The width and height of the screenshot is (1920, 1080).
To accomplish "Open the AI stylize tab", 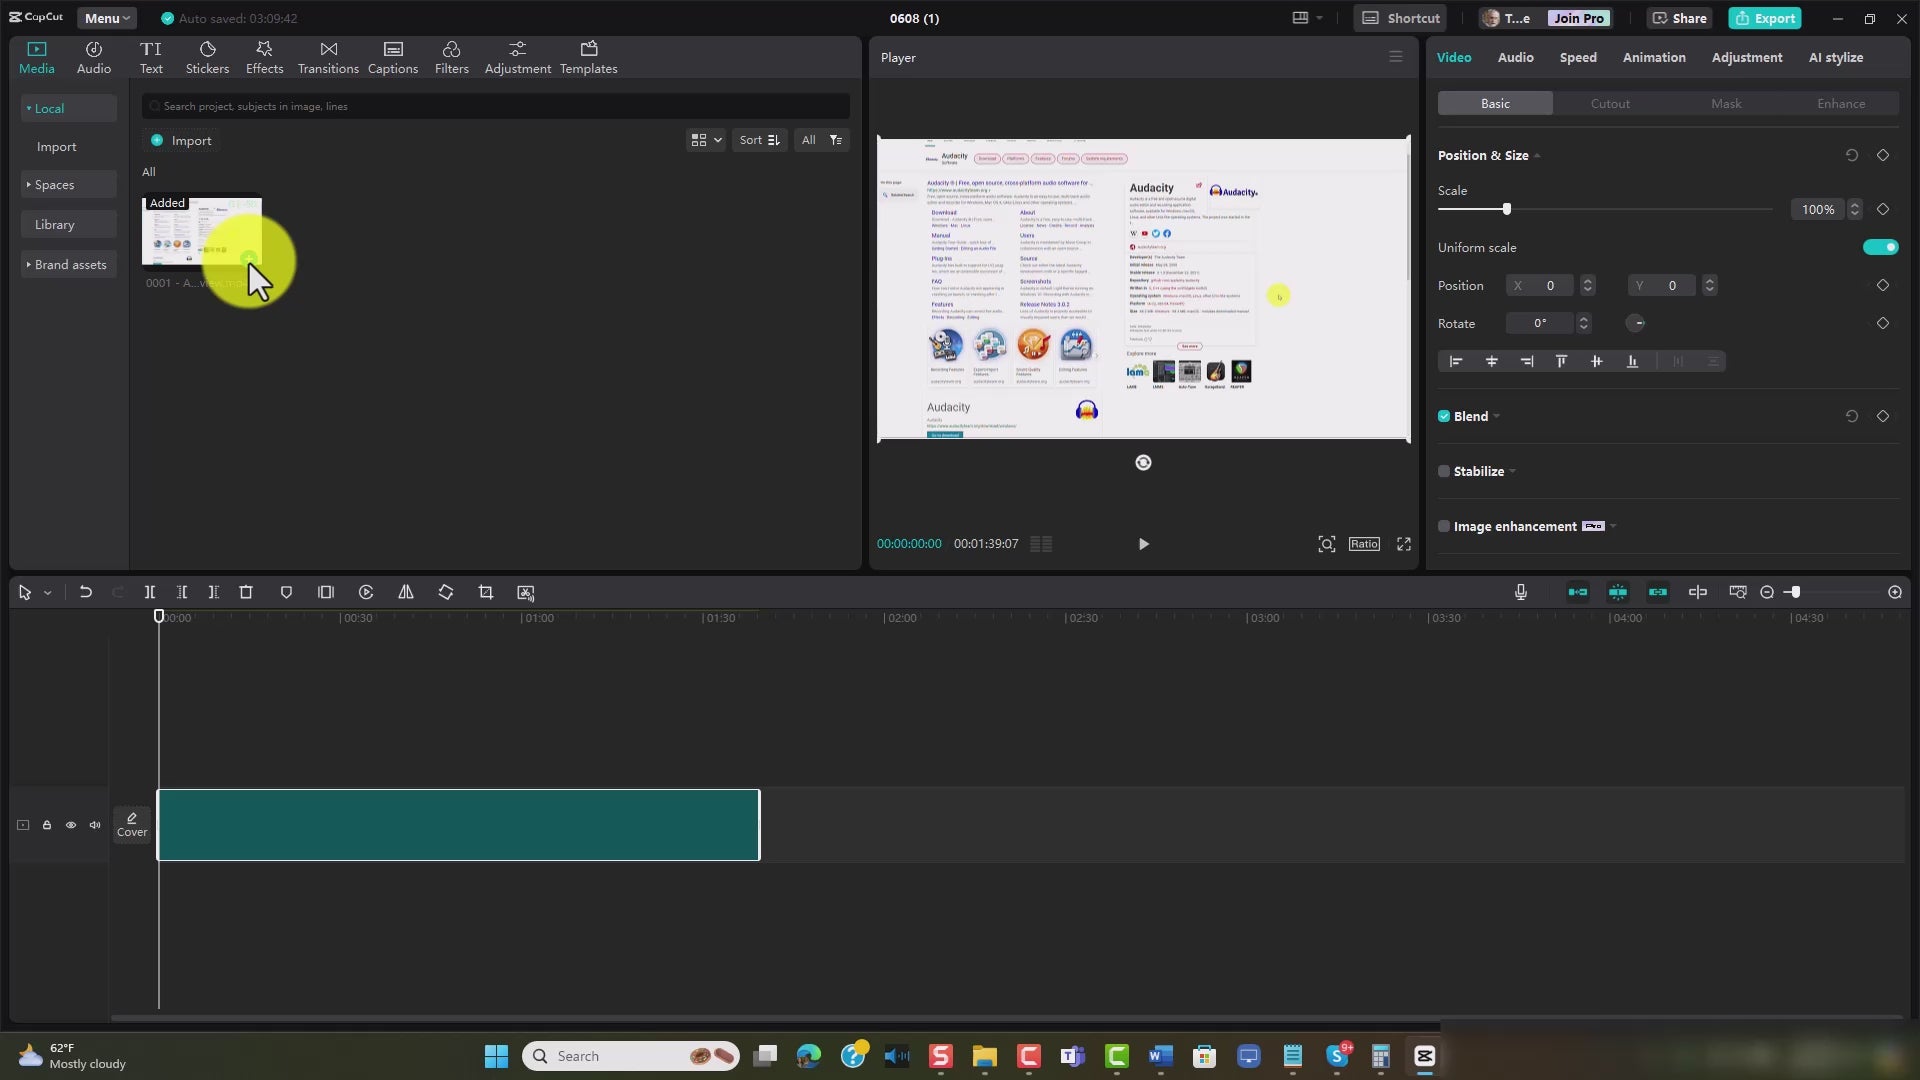I will click(1835, 57).
